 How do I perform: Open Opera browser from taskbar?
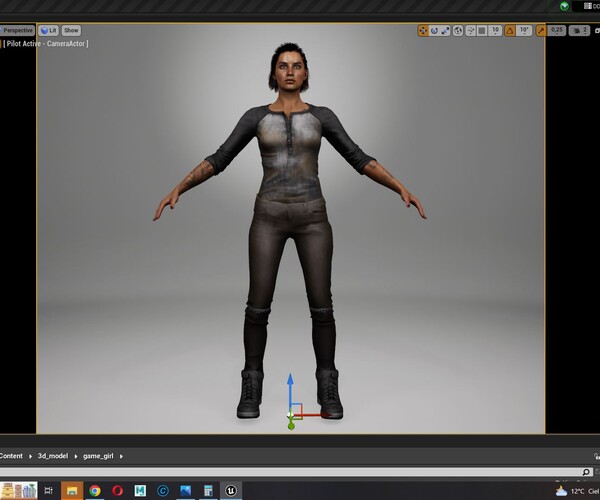point(117,490)
